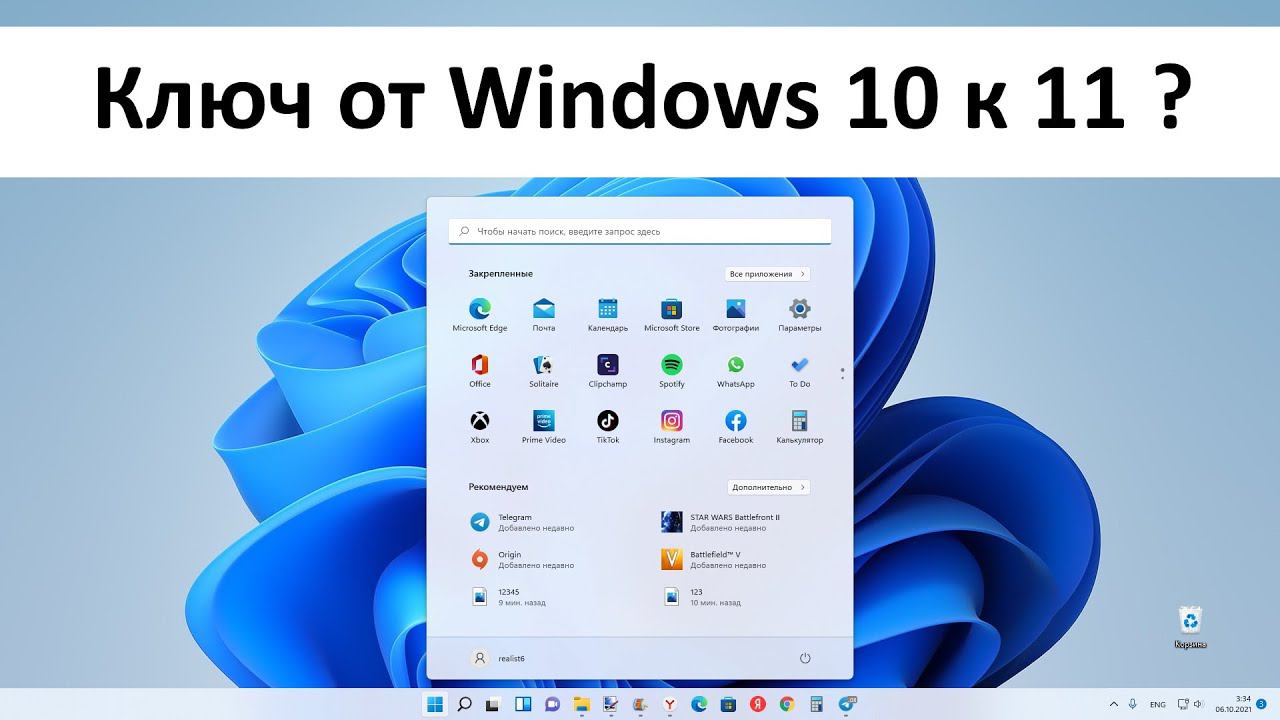The height and width of the screenshot is (720, 1280).
Task: Click the Start menu search field
Action: click(640, 232)
